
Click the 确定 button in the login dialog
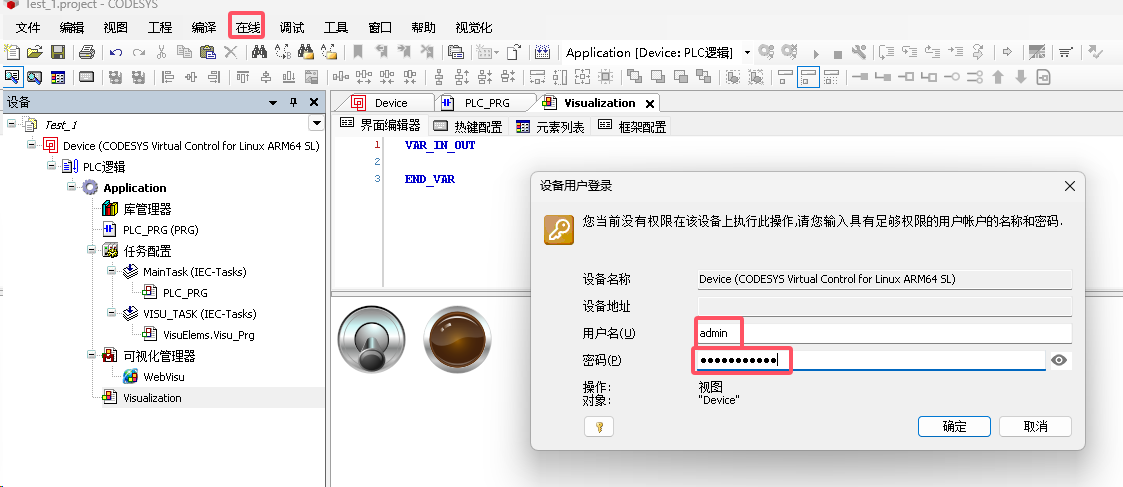point(954,426)
